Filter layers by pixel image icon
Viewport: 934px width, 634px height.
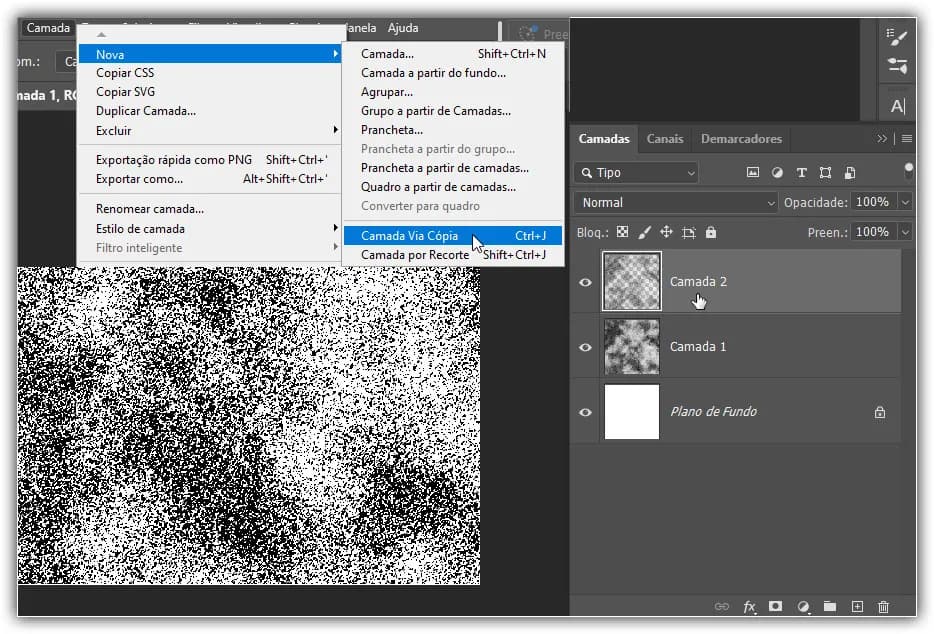[753, 173]
